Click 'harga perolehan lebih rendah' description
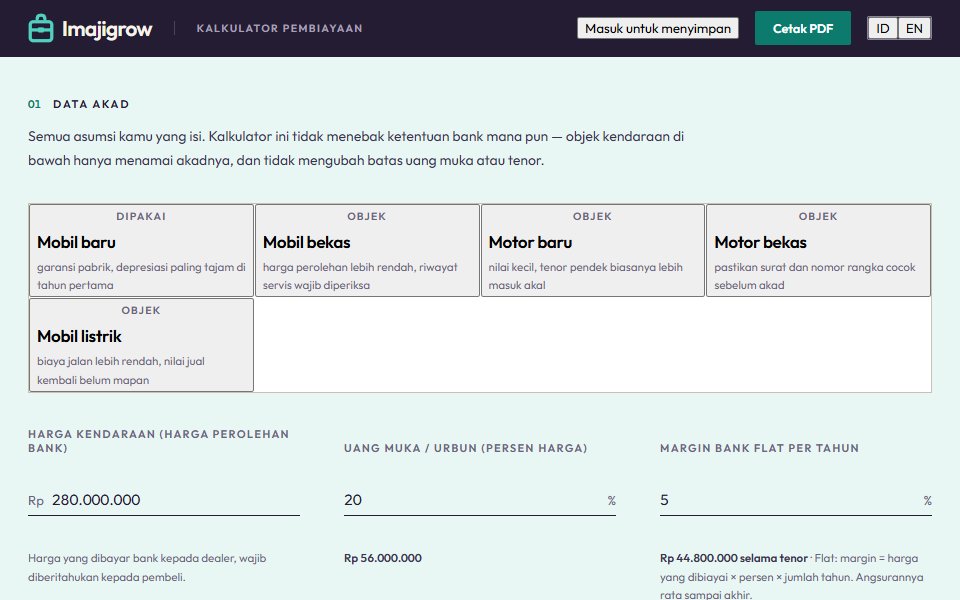The height and width of the screenshot is (600, 960). tap(360, 276)
